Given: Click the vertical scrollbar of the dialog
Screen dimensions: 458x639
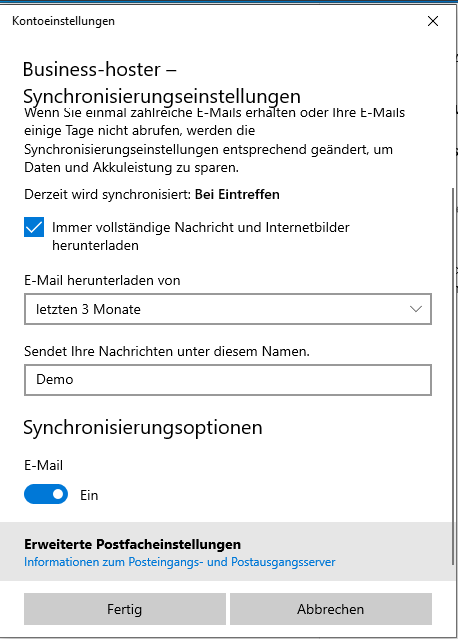Looking at the screenshot, I should pos(453,375).
